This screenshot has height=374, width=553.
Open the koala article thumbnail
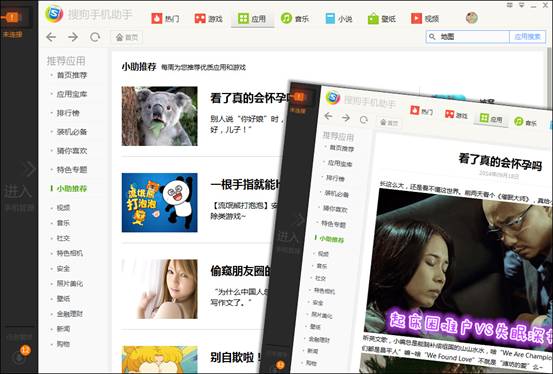[159, 116]
